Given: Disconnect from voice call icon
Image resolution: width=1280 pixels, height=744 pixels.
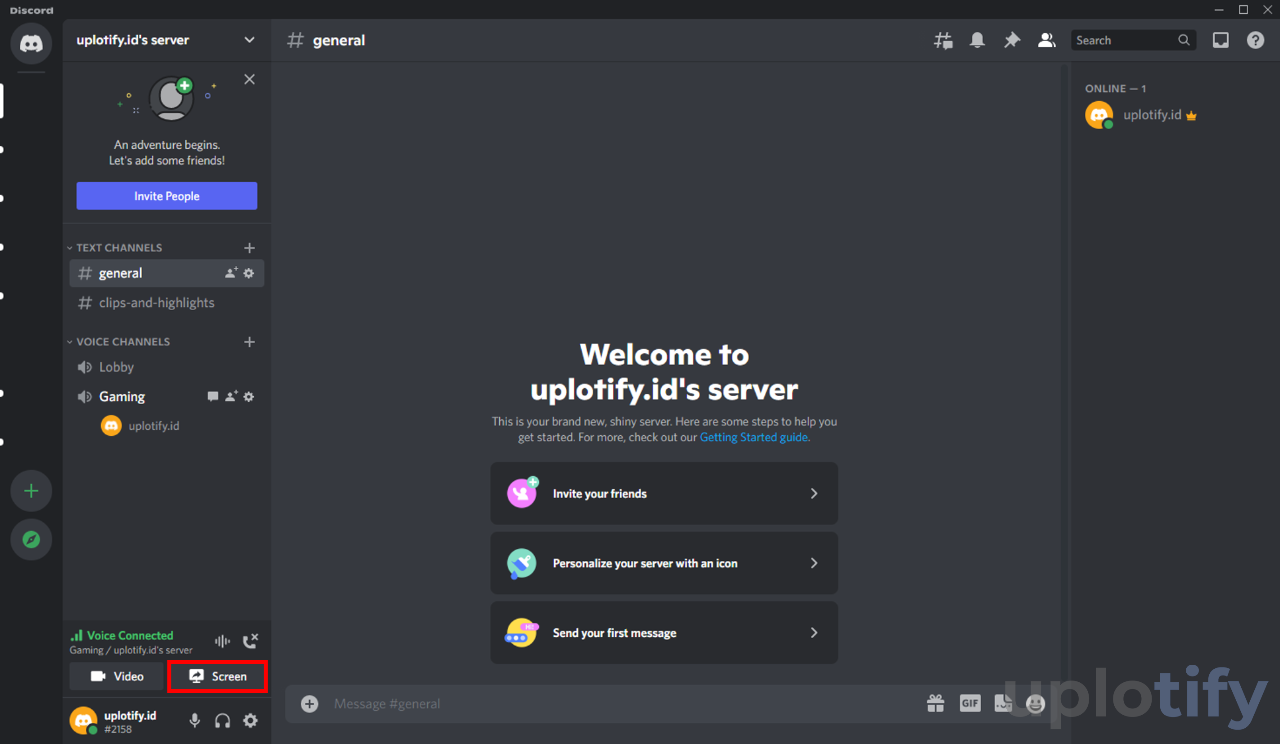Looking at the screenshot, I should pos(250,641).
